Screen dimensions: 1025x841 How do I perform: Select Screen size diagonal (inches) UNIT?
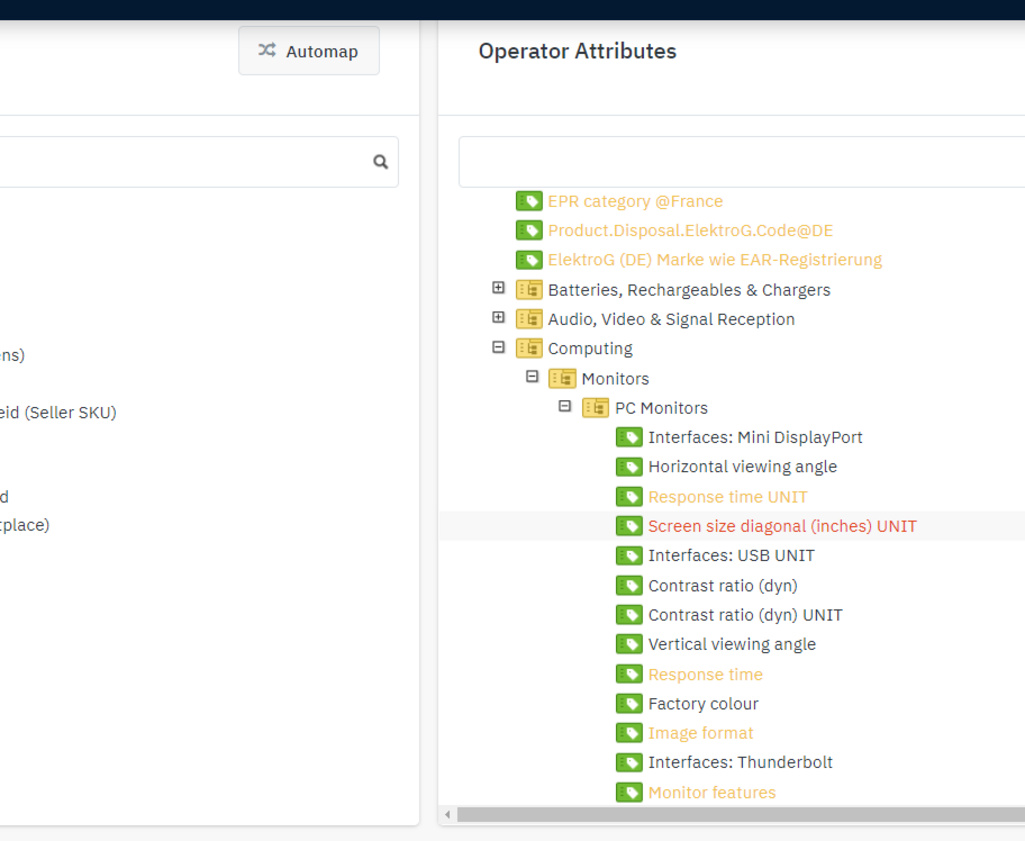(x=782, y=526)
